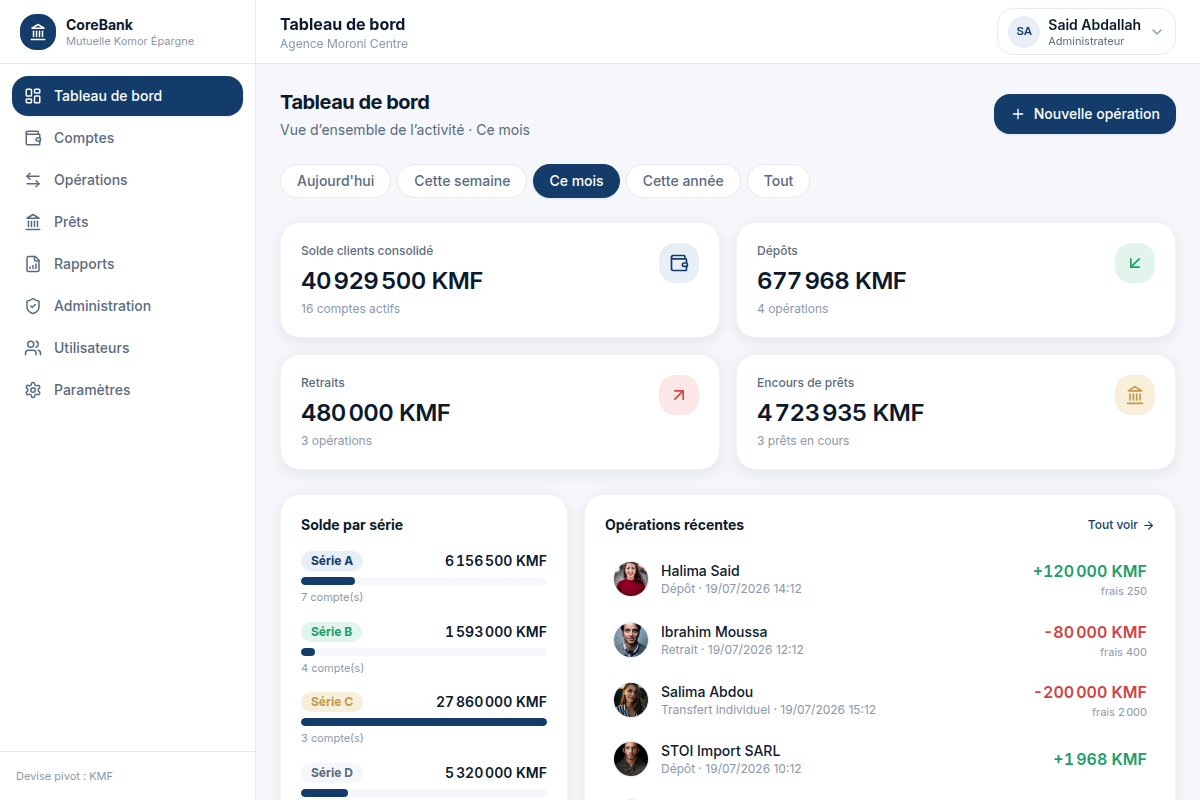1200x800 pixels.
Task: Follow the Tout voir link
Action: [1121, 525]
